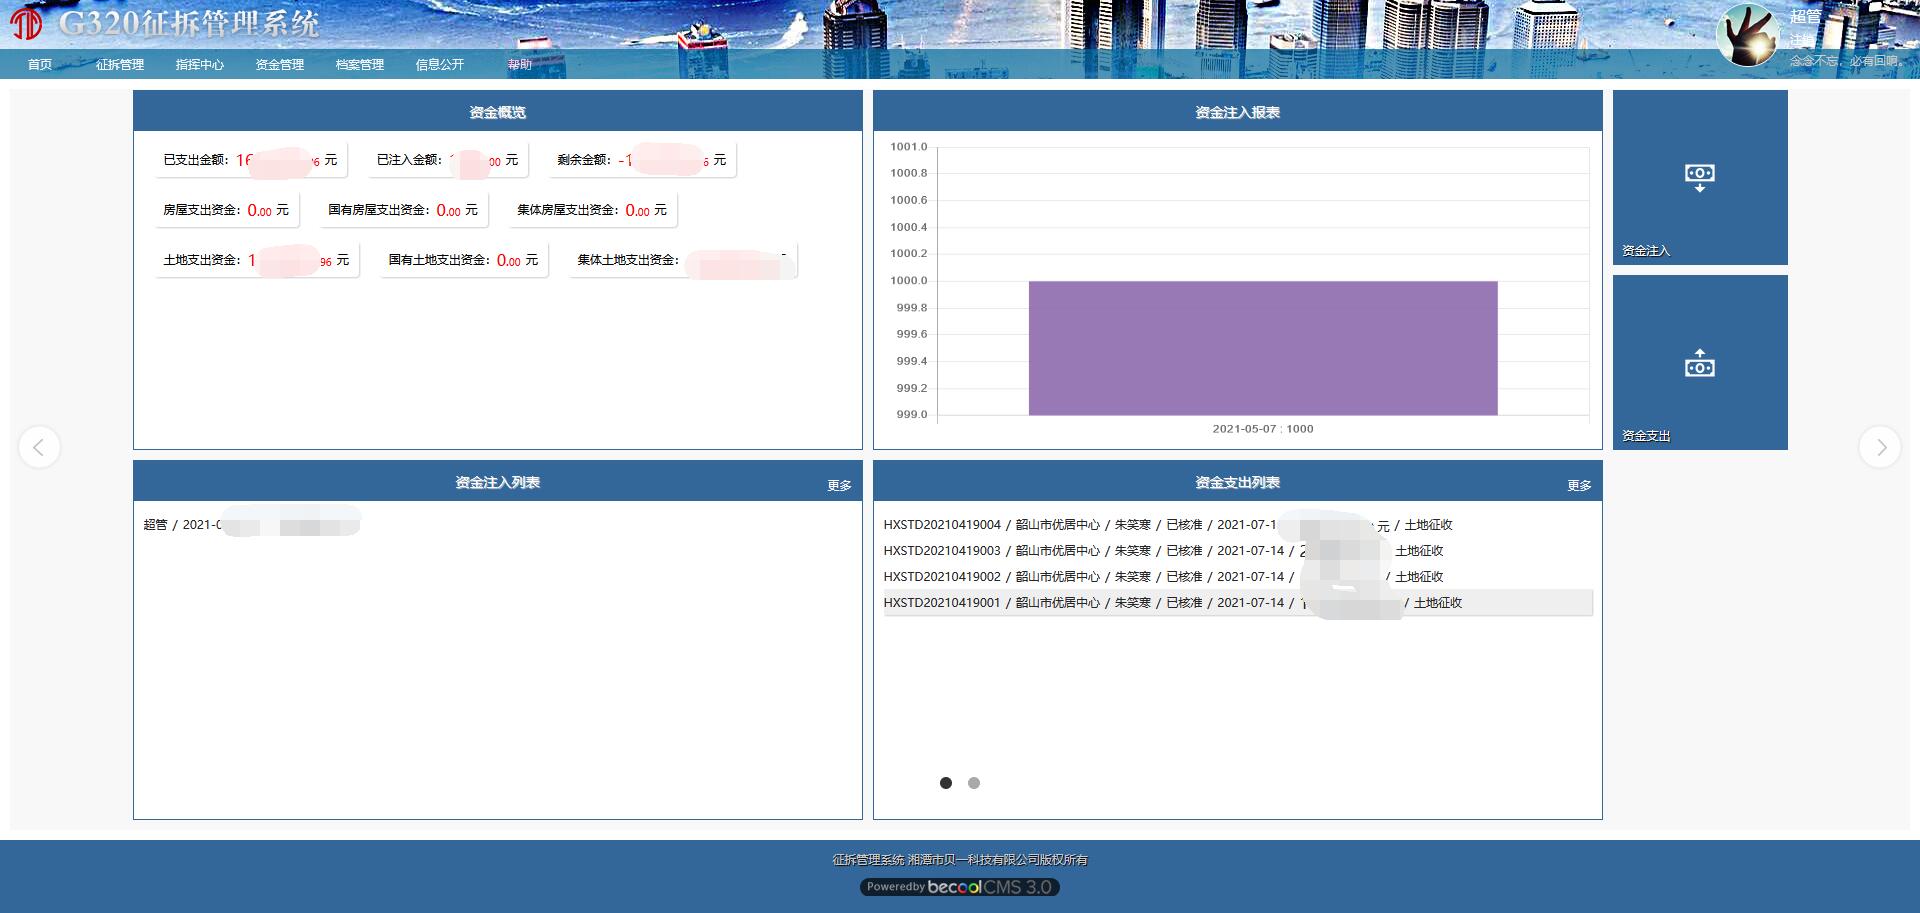Open expense record HXSTD20210419004
1920x913 pixels.
click(942, 525)
